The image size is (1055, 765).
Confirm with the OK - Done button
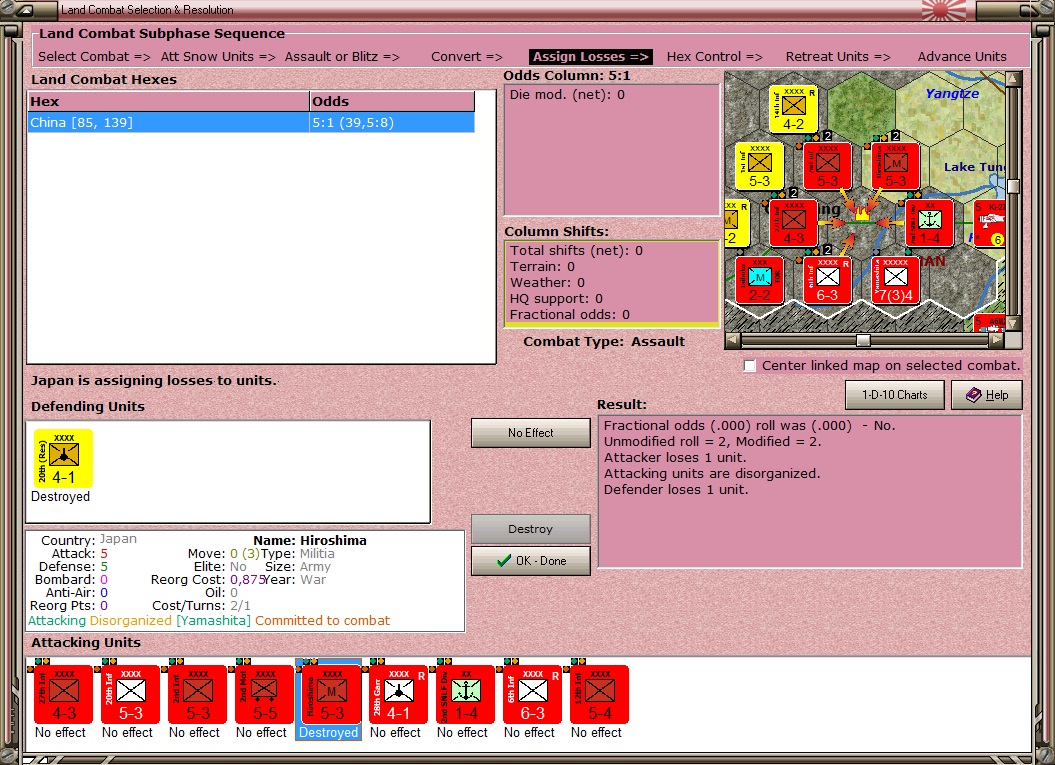click(x=531, y=560)
